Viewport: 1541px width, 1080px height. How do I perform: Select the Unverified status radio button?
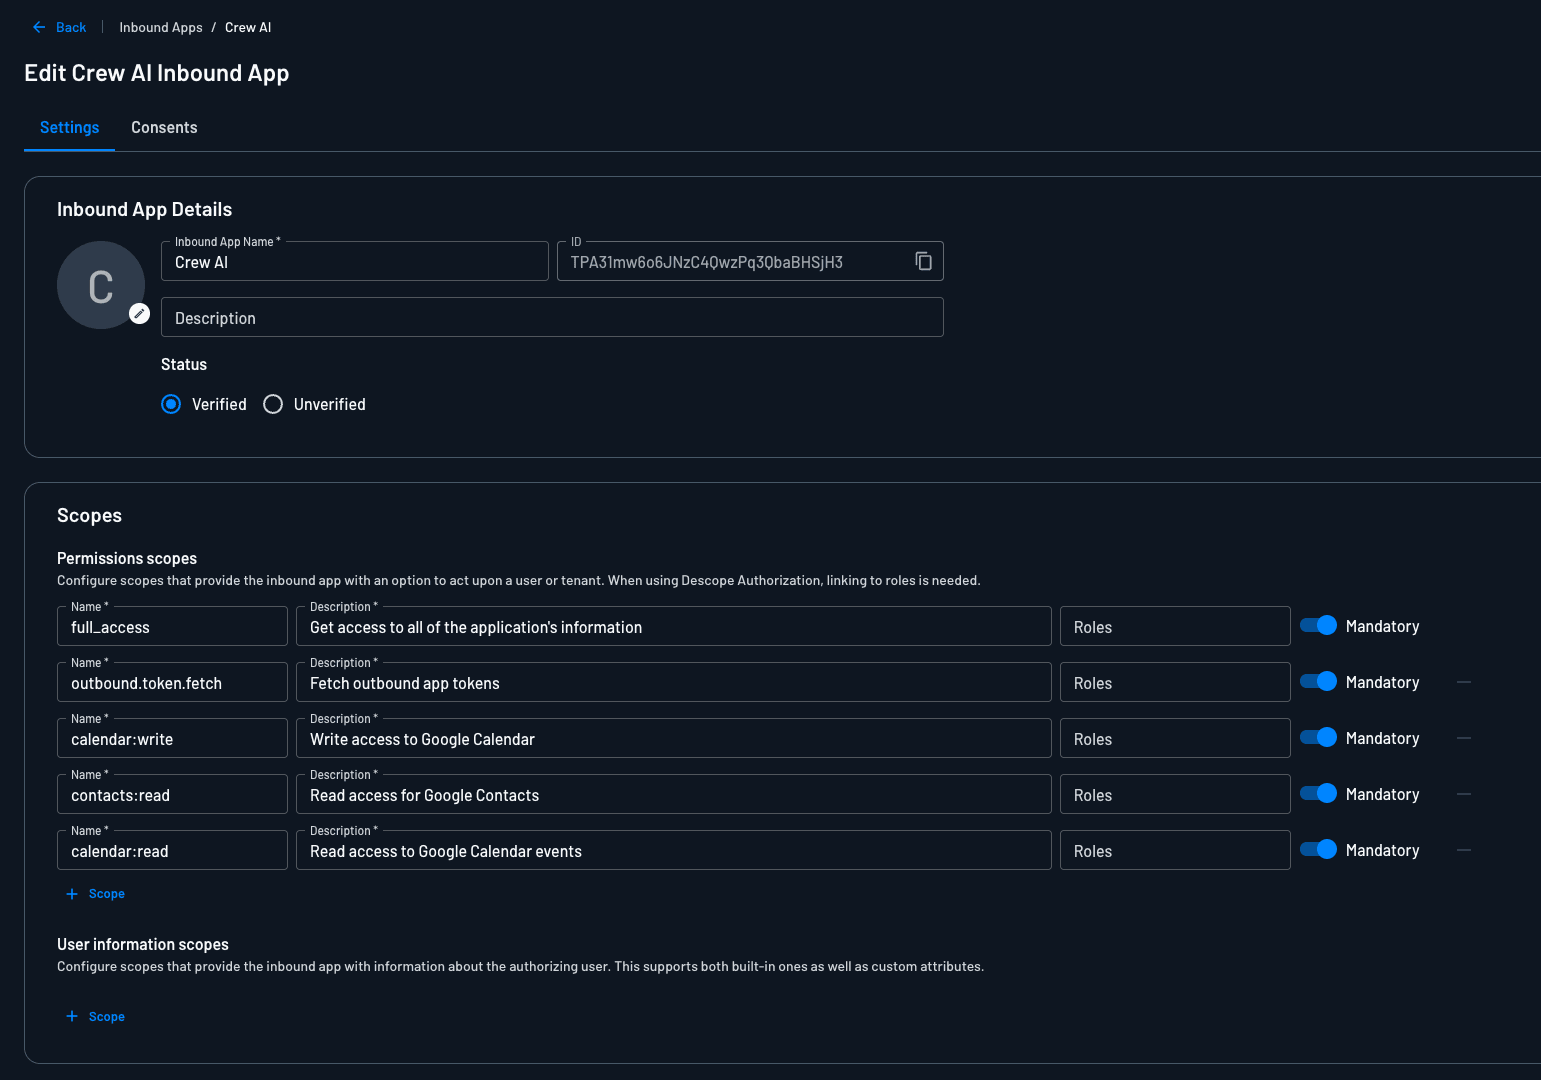[273, 404]
